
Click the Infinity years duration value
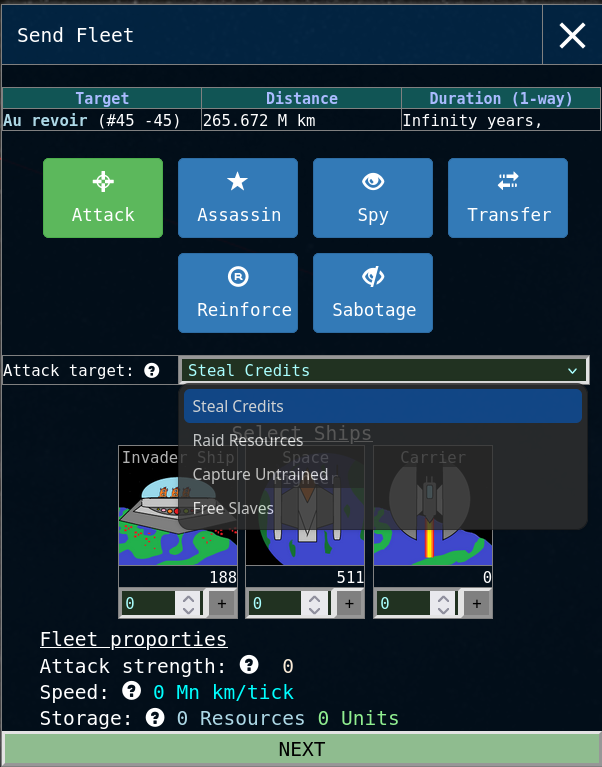pos(472,120)
